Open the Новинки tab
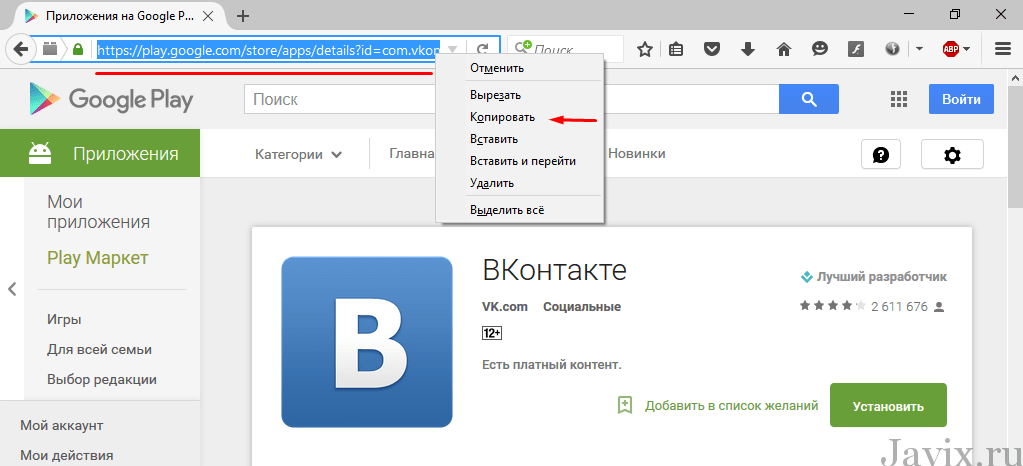Image resolution: width=1023 pixels, height=466 pixels. 637,154
